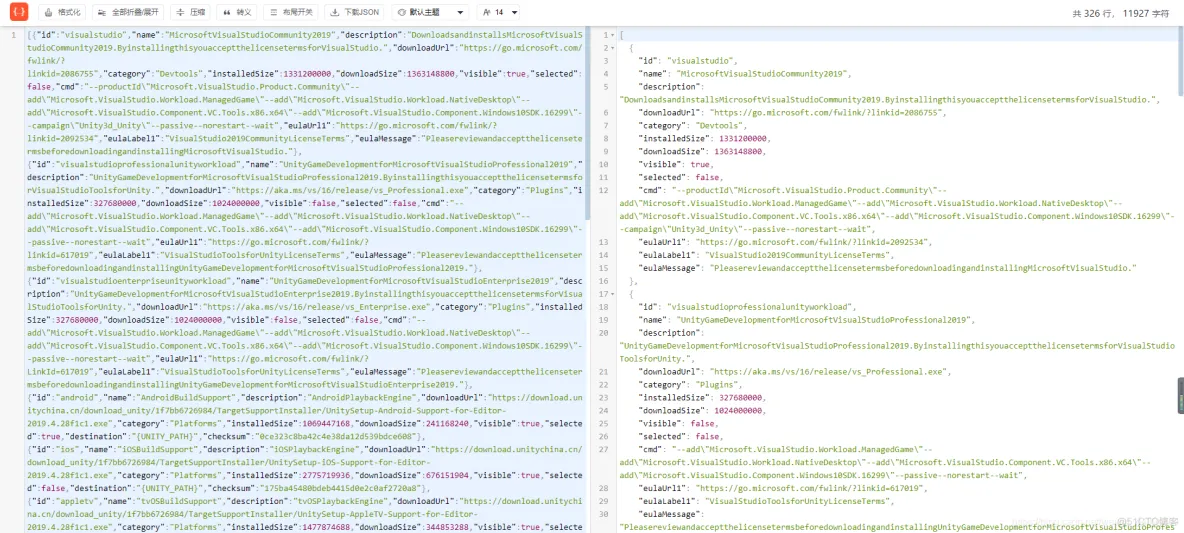Click "VisualStudio2019CommunityLicenseTerms" eulaLabel1 value
The image size is (1184, 533).
(795, 255)
